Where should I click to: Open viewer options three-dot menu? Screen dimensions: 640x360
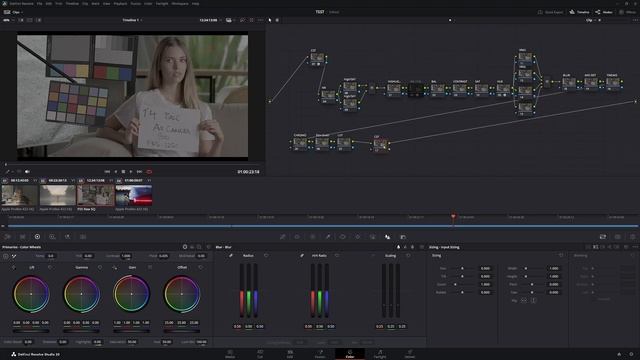point(260,20)
